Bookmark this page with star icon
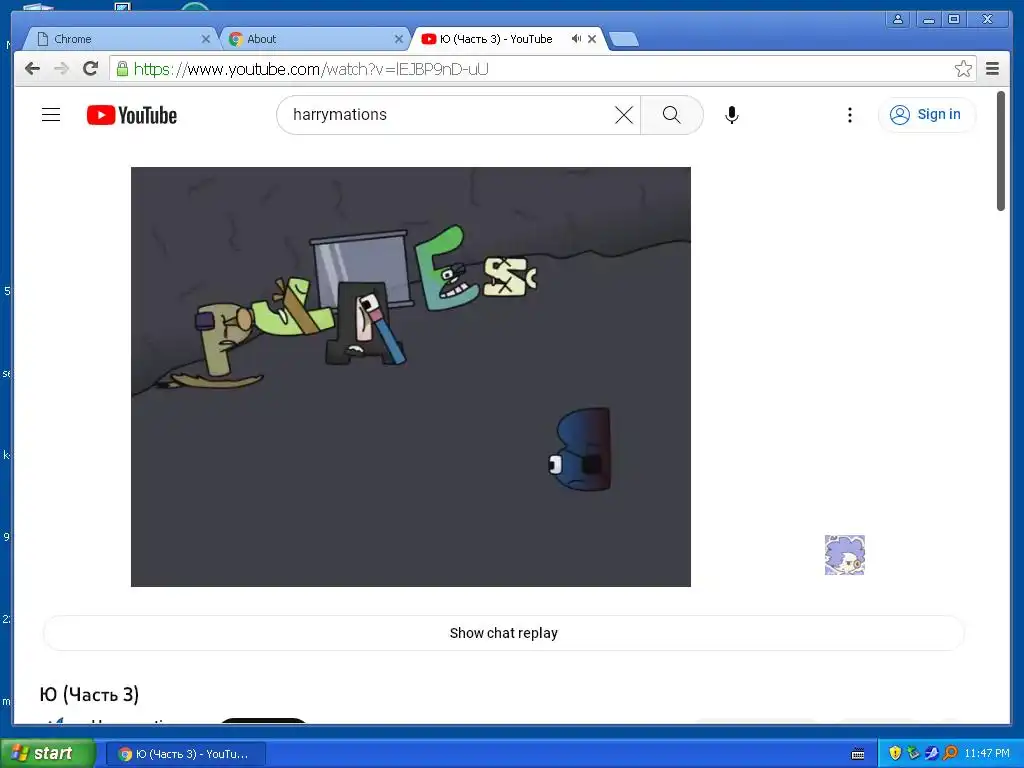 click(x=963, y=69)
